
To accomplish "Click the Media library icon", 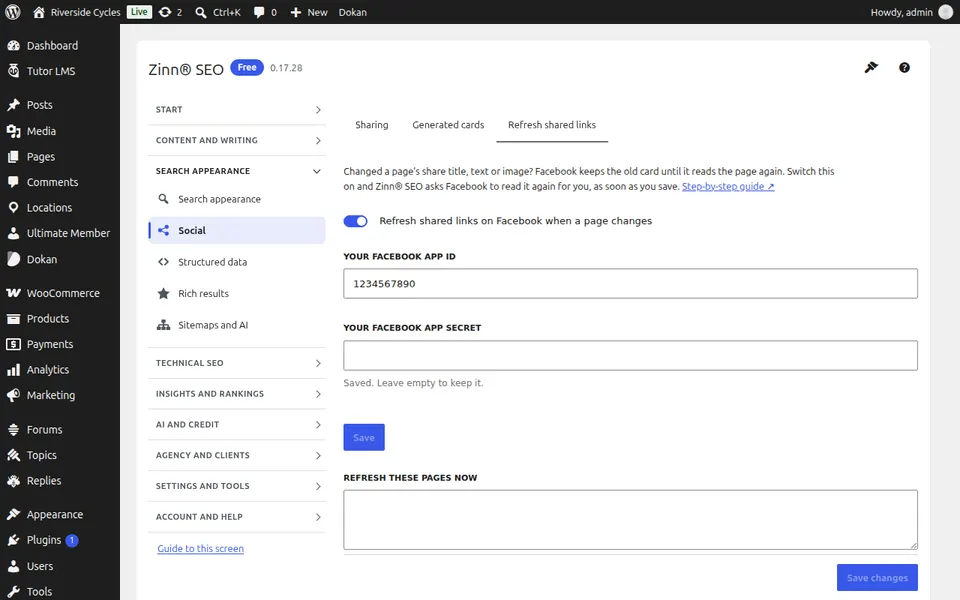I will click(13, 131).
